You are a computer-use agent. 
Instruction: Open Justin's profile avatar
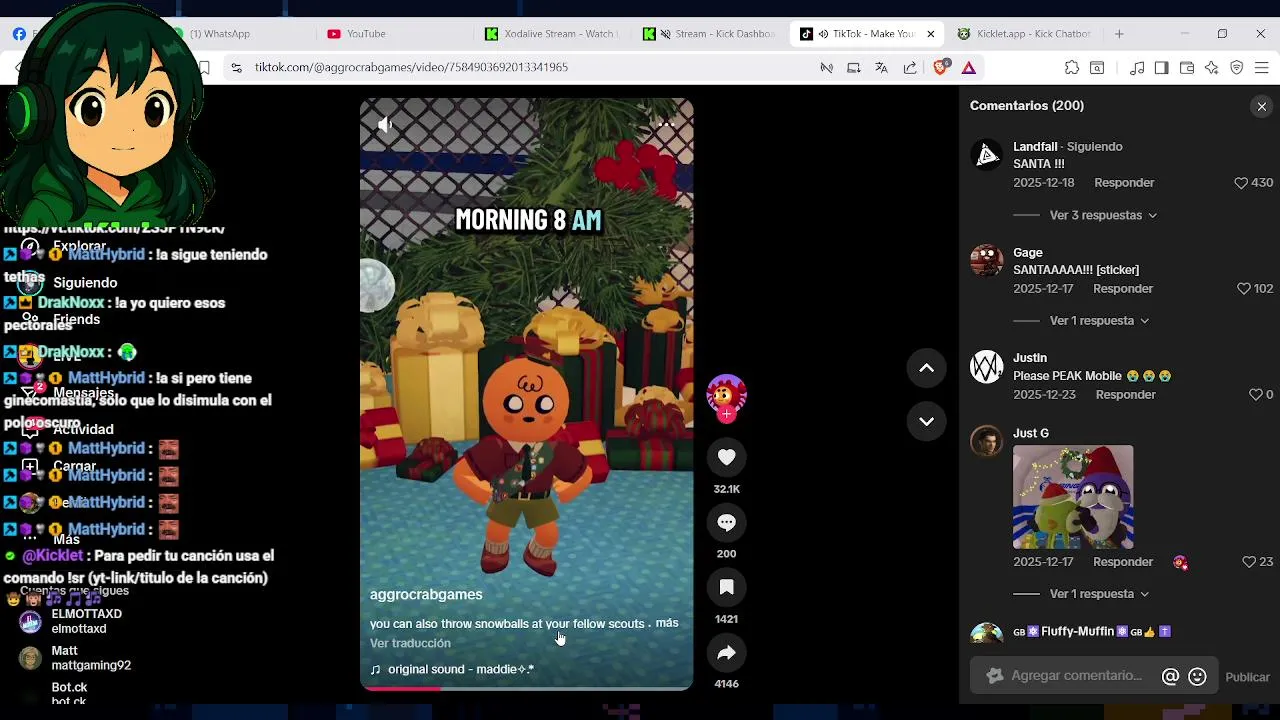(x=986, y=366)
